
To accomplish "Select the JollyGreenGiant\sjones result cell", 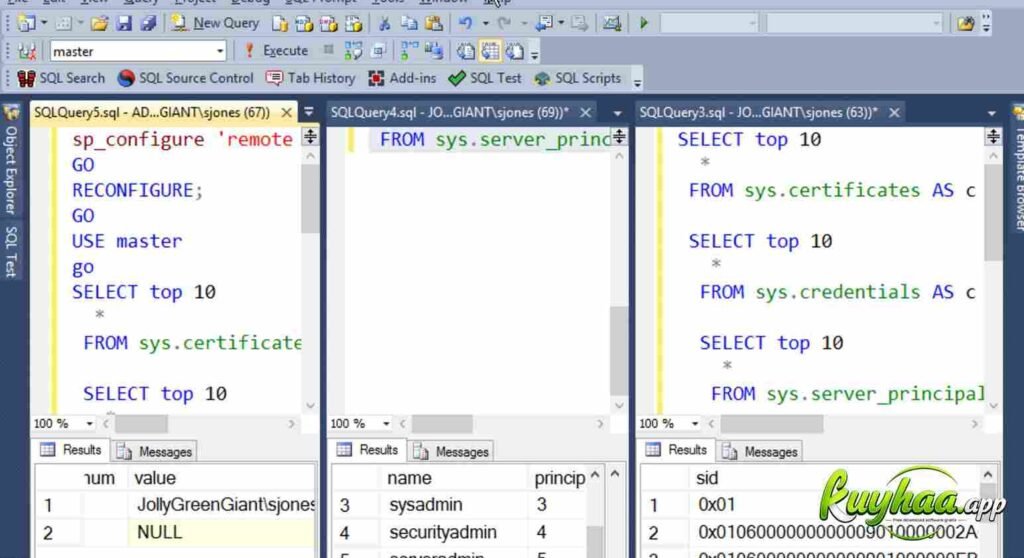I will click(222, 504).
